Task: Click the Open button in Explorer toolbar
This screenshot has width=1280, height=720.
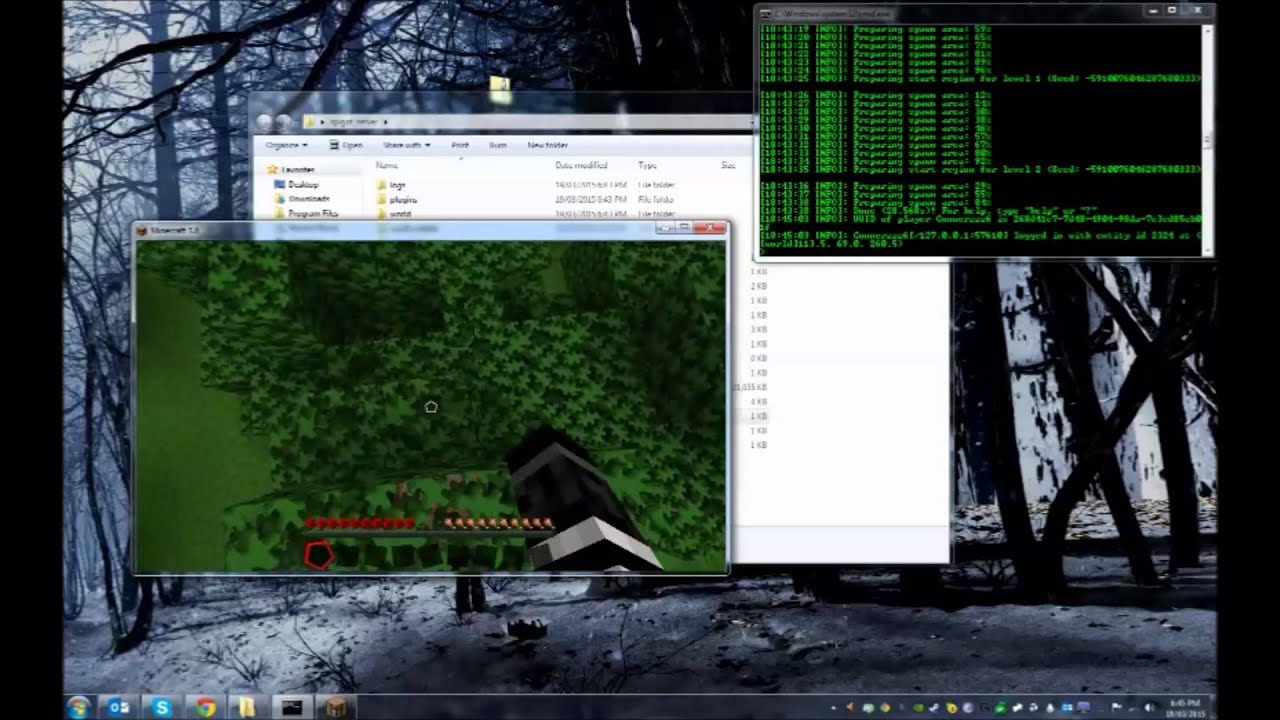Action: (346, 145)
